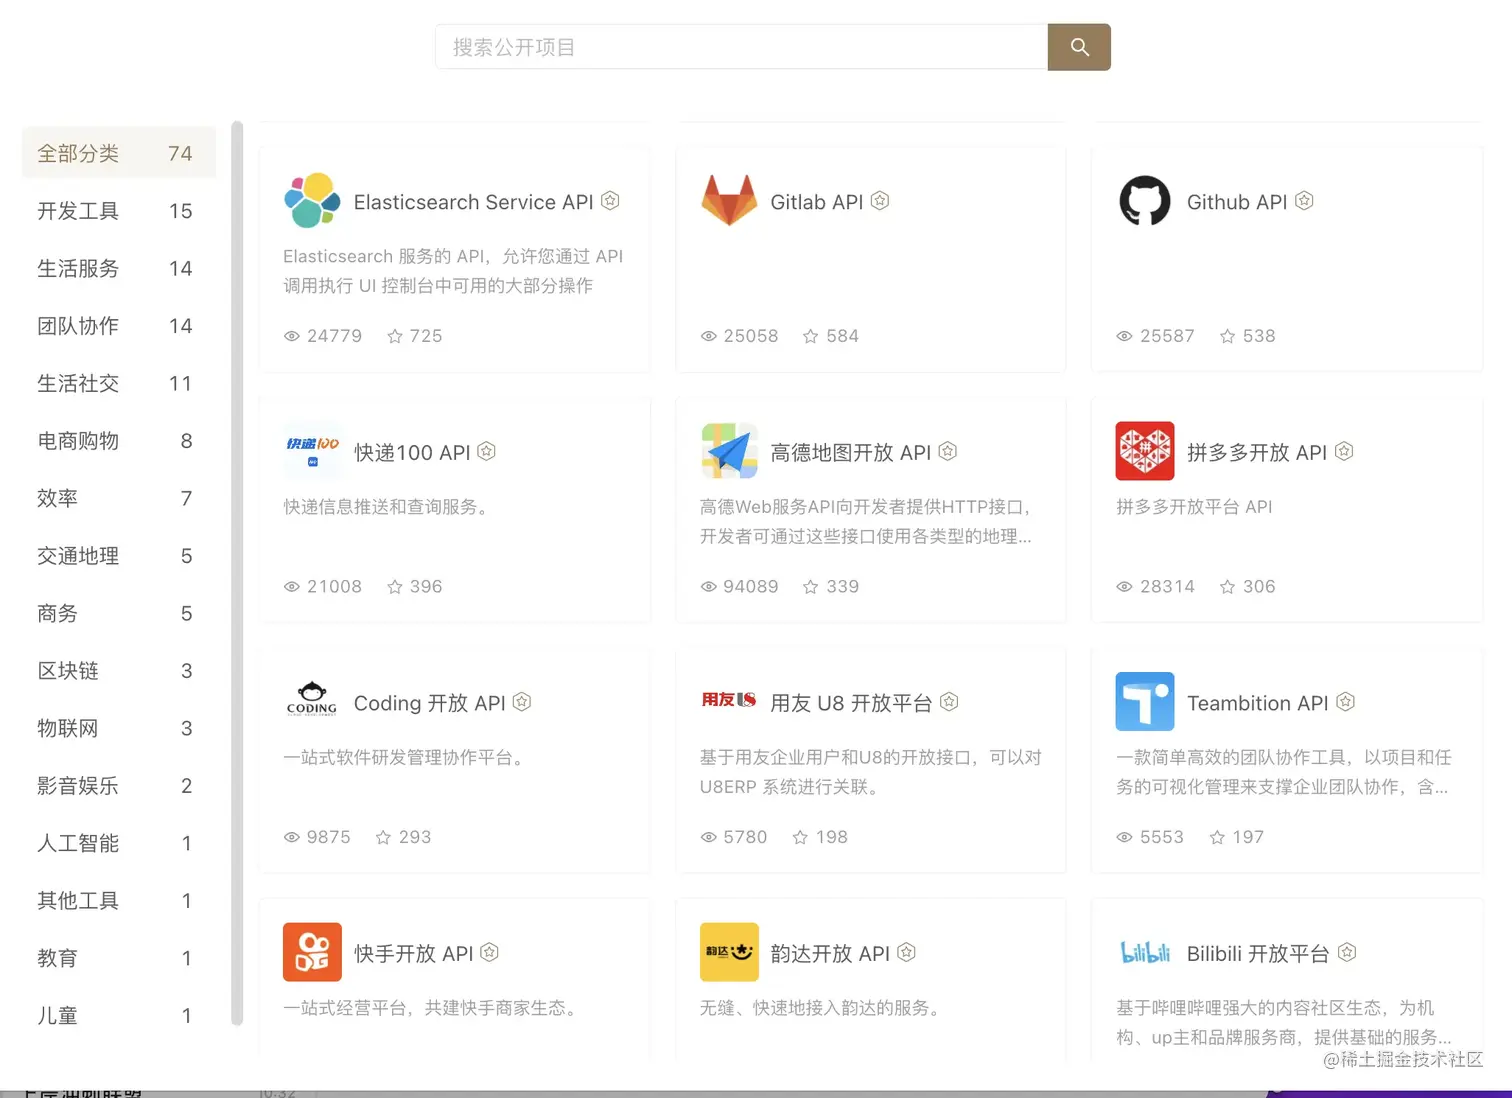Click verified badge beside Github API
The height and width of the screenshot is (1098, 1512).
(1304, 201)
